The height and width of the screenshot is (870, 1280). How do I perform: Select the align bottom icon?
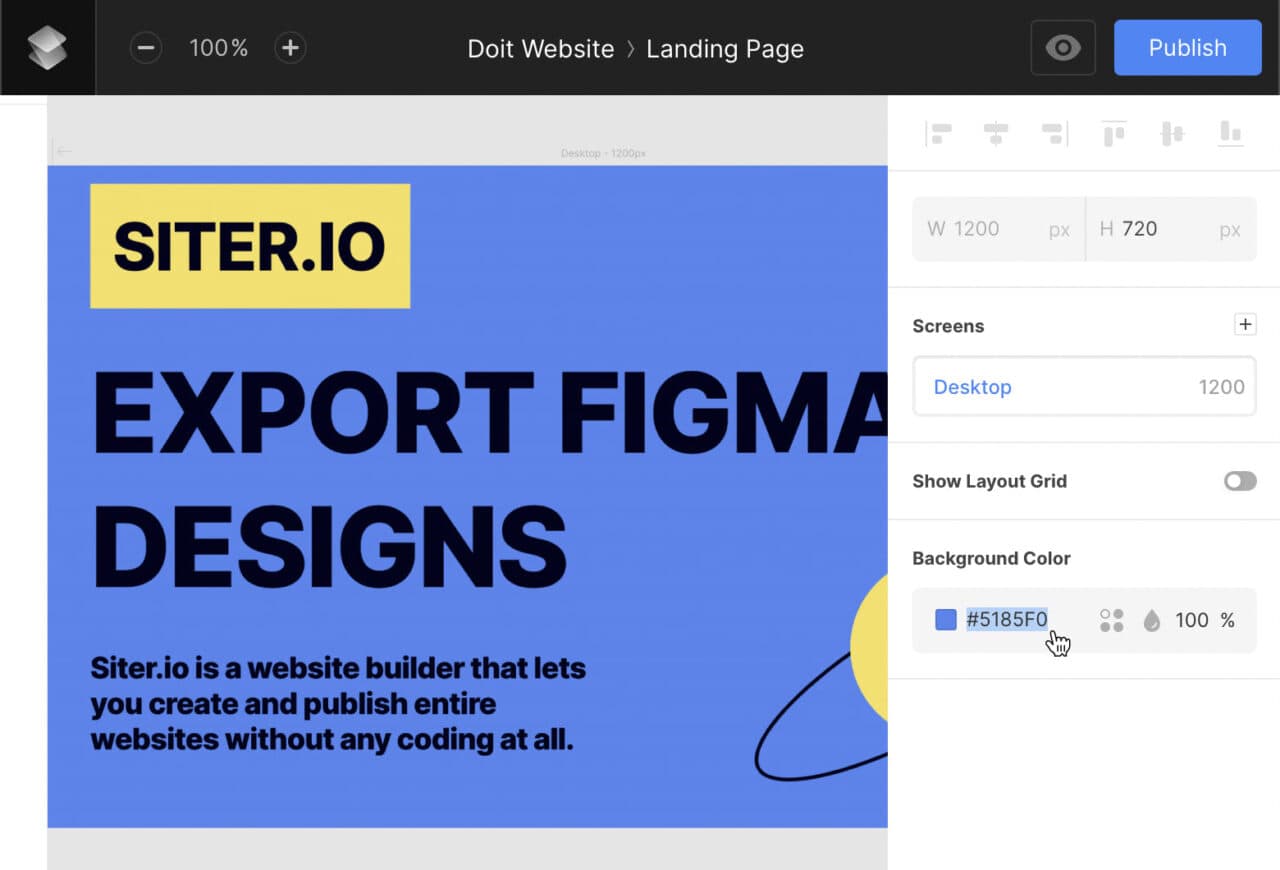pyautogui.click(x=1229, y=133)
